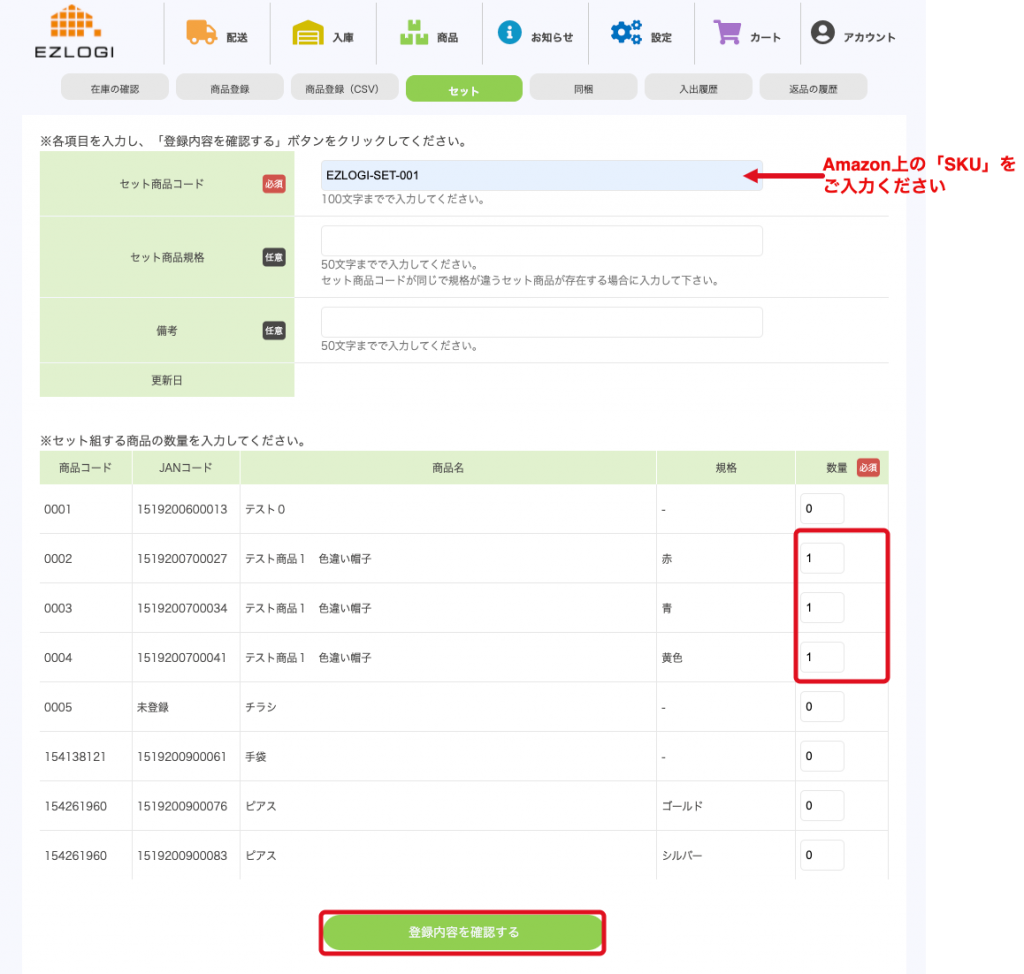Click the セット商品コード input field
This screenshot has width=1024, height=974.
tap(541, 175)
